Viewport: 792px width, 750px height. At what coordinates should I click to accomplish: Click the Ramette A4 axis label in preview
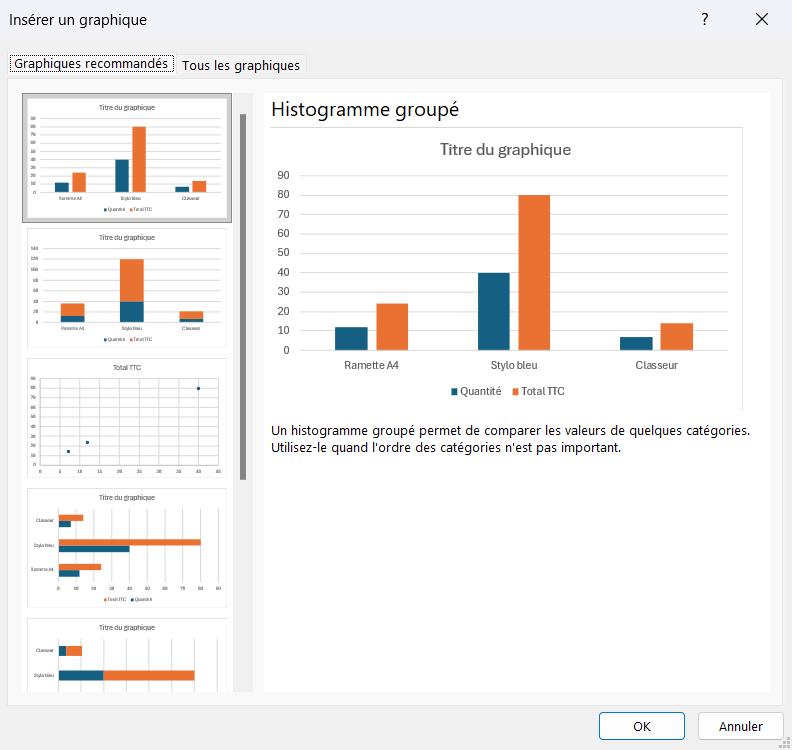pyautogui.click(x=371, y=365)
